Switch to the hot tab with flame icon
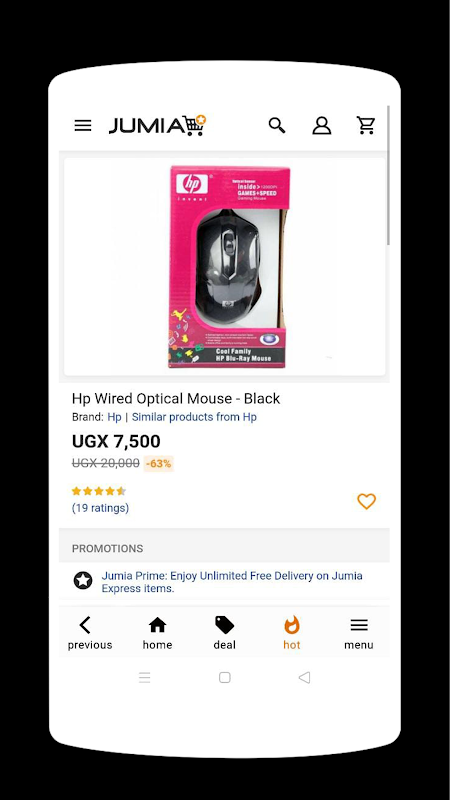Screen dimensions: 450x800 [292, 633]
